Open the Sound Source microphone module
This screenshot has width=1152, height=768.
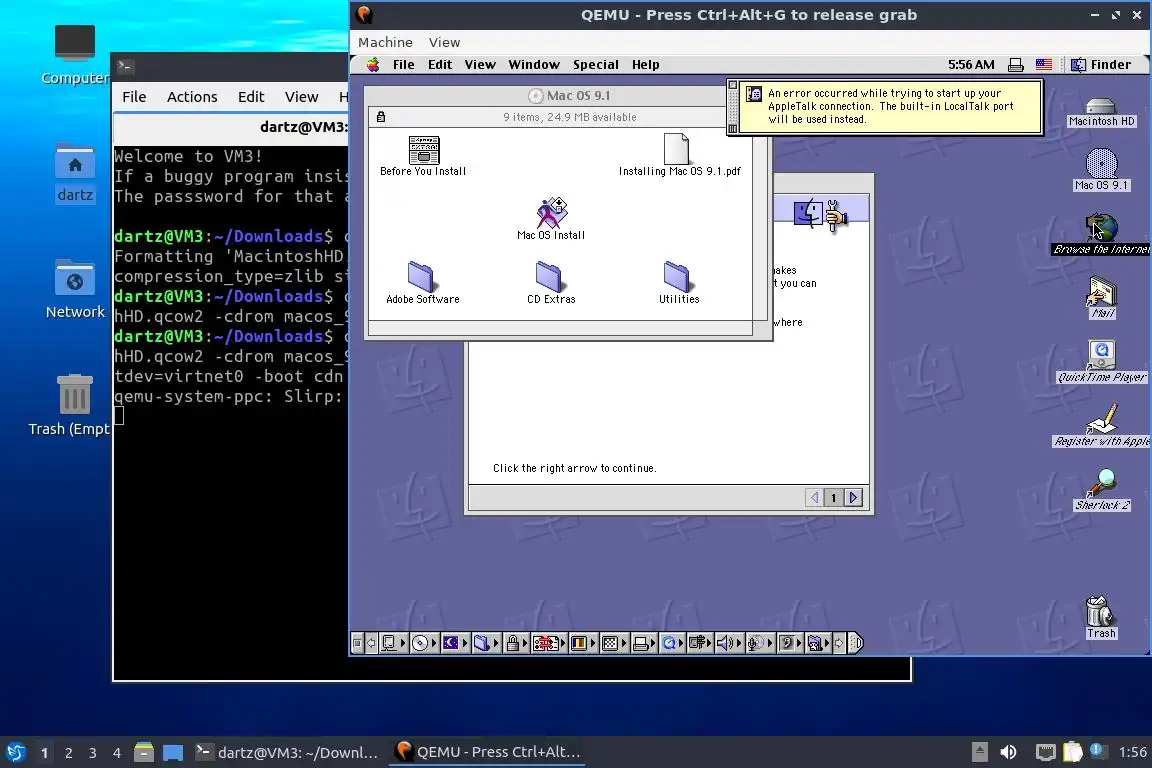pos(760,644)
